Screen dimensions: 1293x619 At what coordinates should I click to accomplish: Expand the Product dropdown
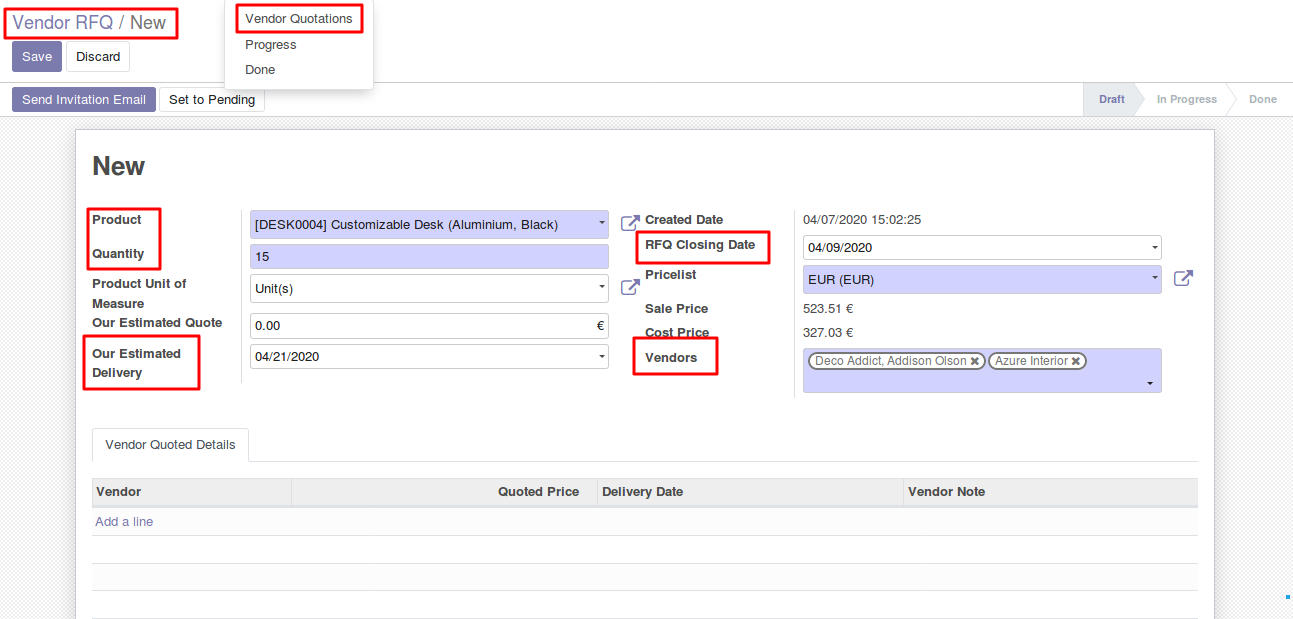coord(601,225)
